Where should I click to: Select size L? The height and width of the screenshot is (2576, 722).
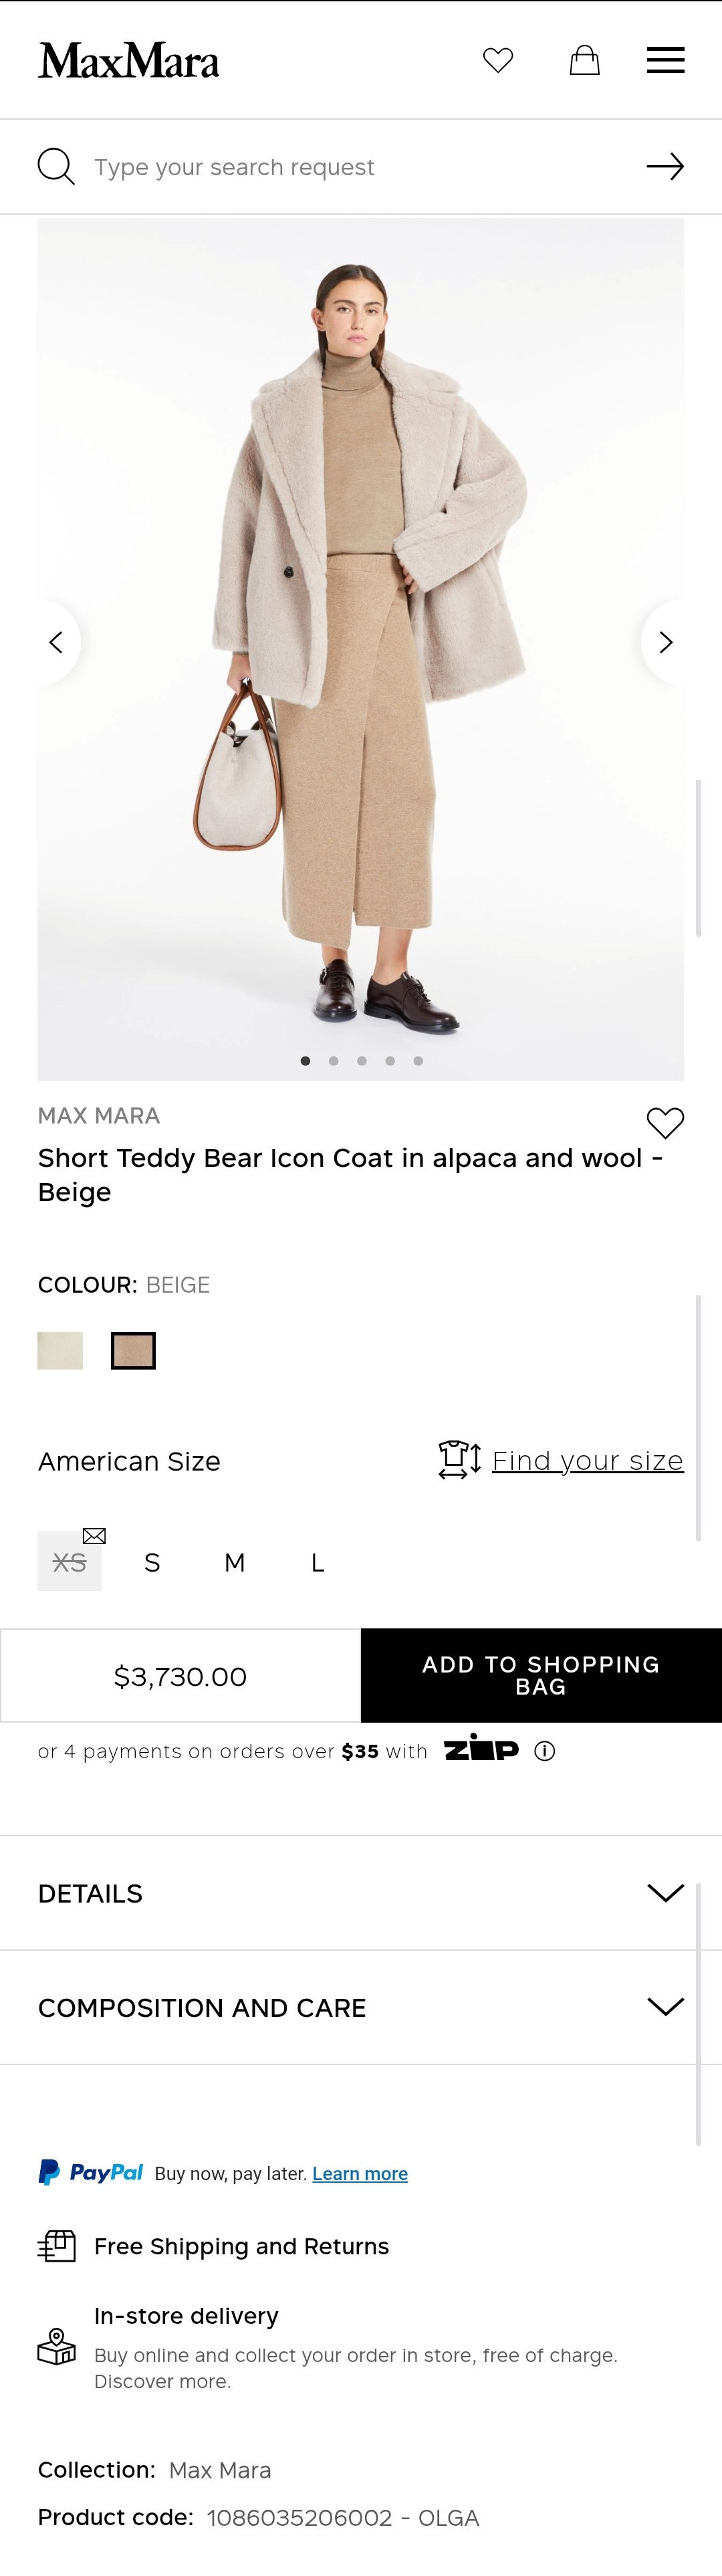click(317, 1562)
